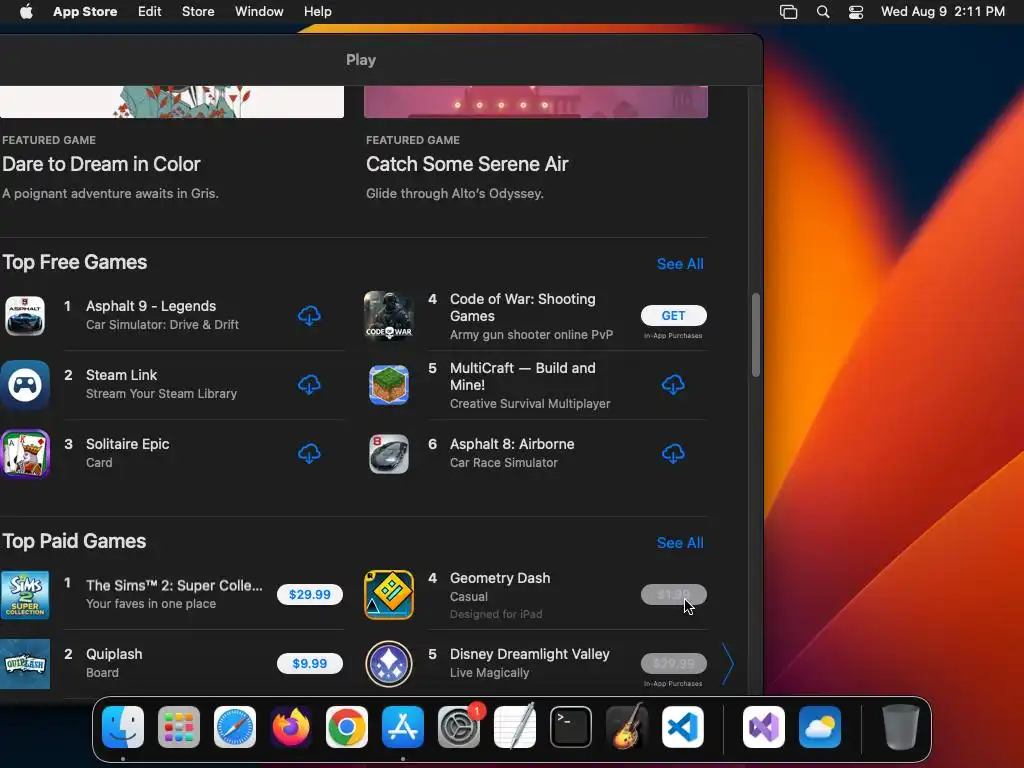Launch Google Chrome from the Dock
1024x768 pixels.
coord(347,727)
